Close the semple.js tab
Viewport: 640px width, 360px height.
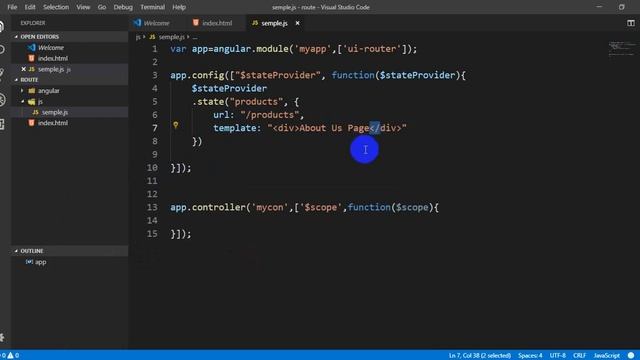tap(298, 23)
